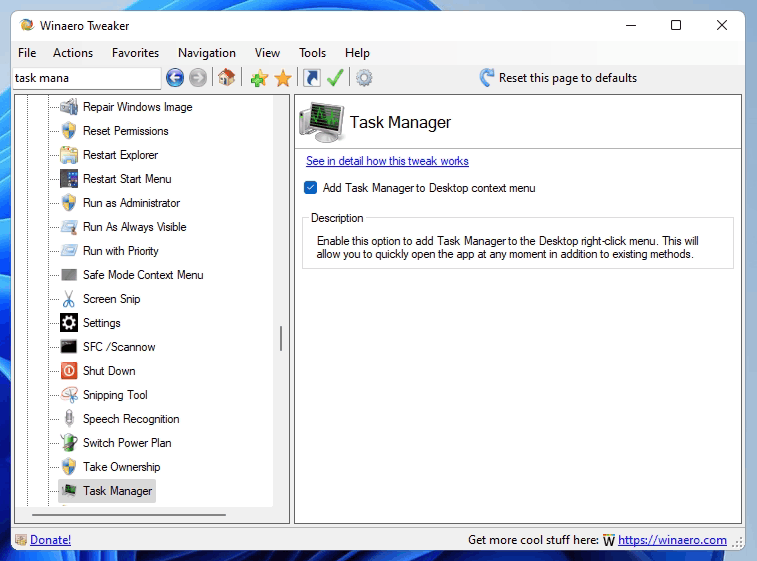Click the Restart Explorer icon
Viewport: 757px width, 561px height.
pos(69,155)
